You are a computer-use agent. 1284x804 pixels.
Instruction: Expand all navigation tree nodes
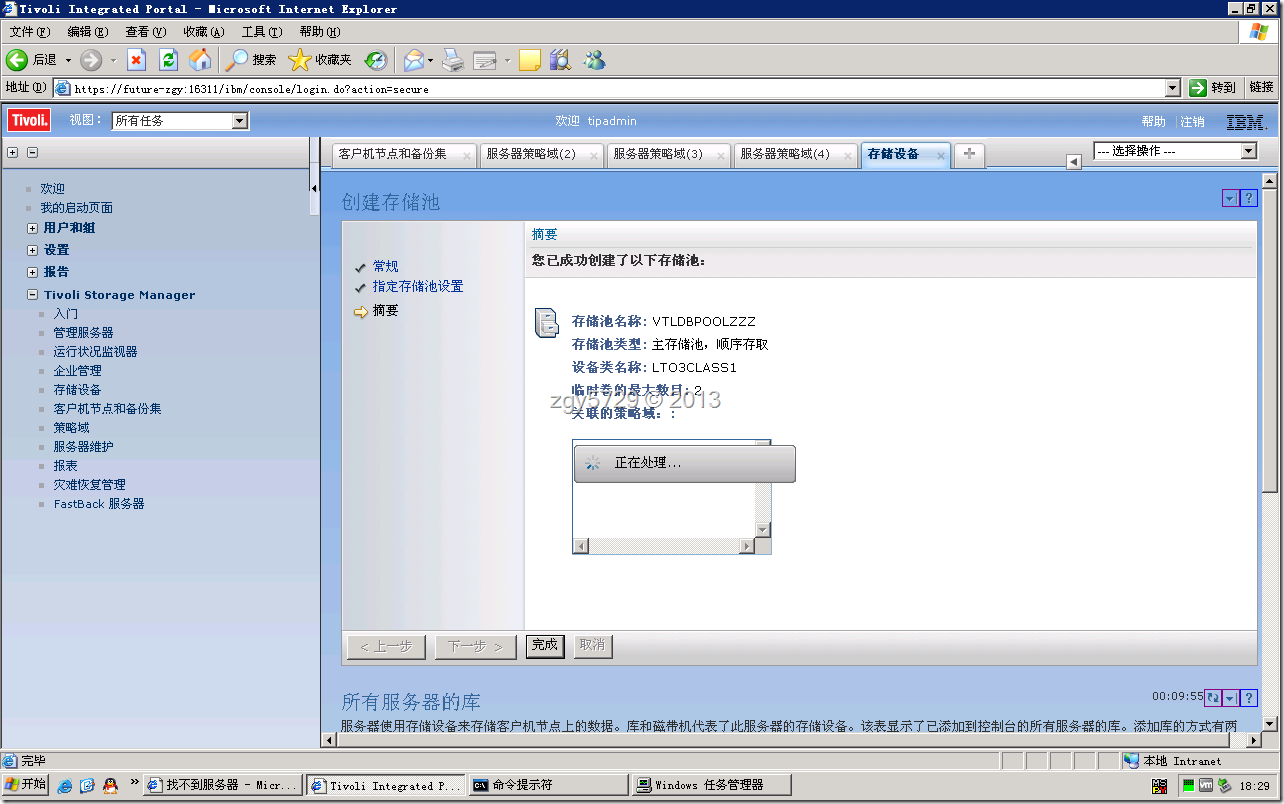[x=13, y=153]
